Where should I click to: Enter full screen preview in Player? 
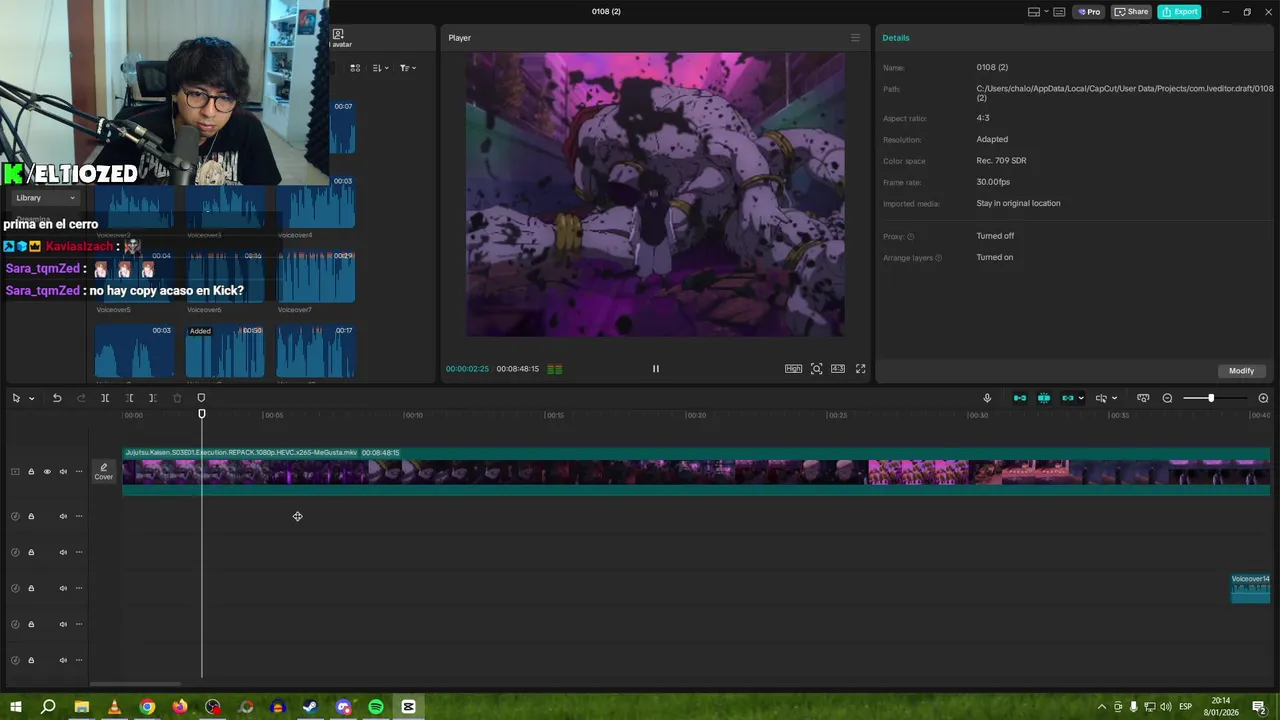(860, 369)
